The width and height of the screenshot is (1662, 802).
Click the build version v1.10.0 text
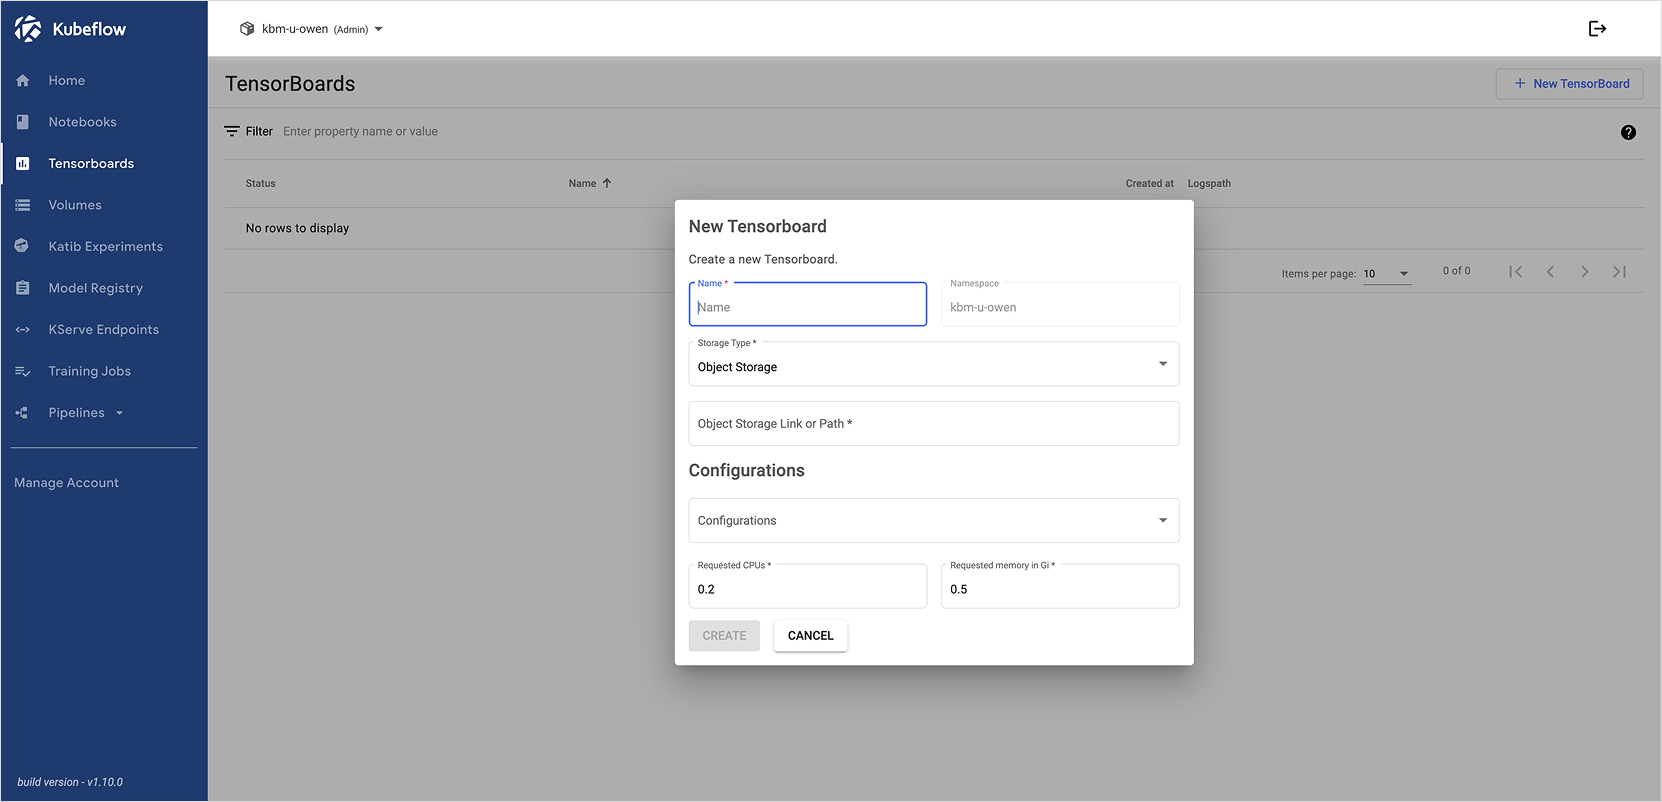(x=70, y=782)
